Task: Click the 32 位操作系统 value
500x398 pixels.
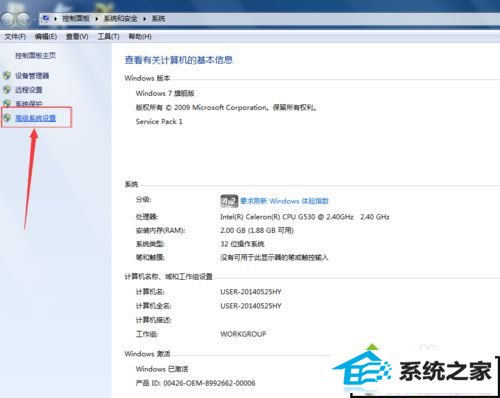Action: pos(242,244)
